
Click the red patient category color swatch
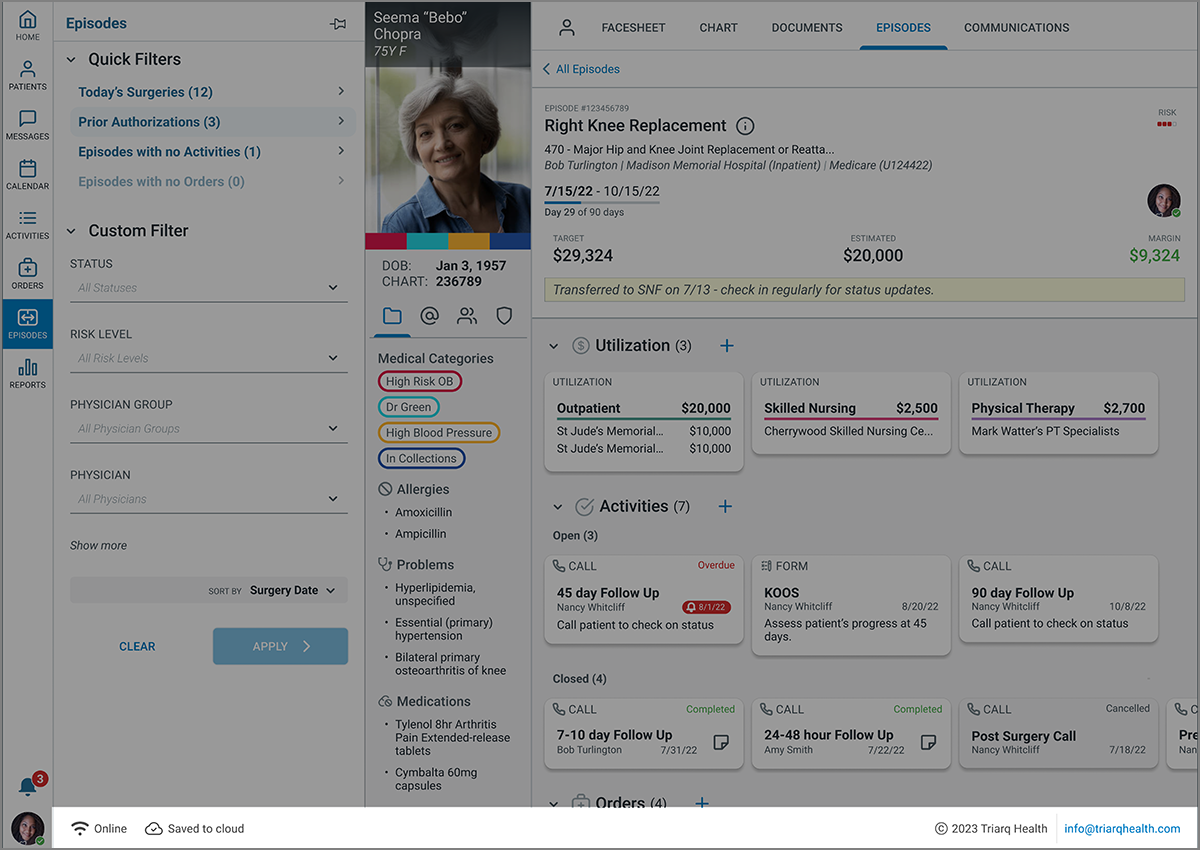386,241
